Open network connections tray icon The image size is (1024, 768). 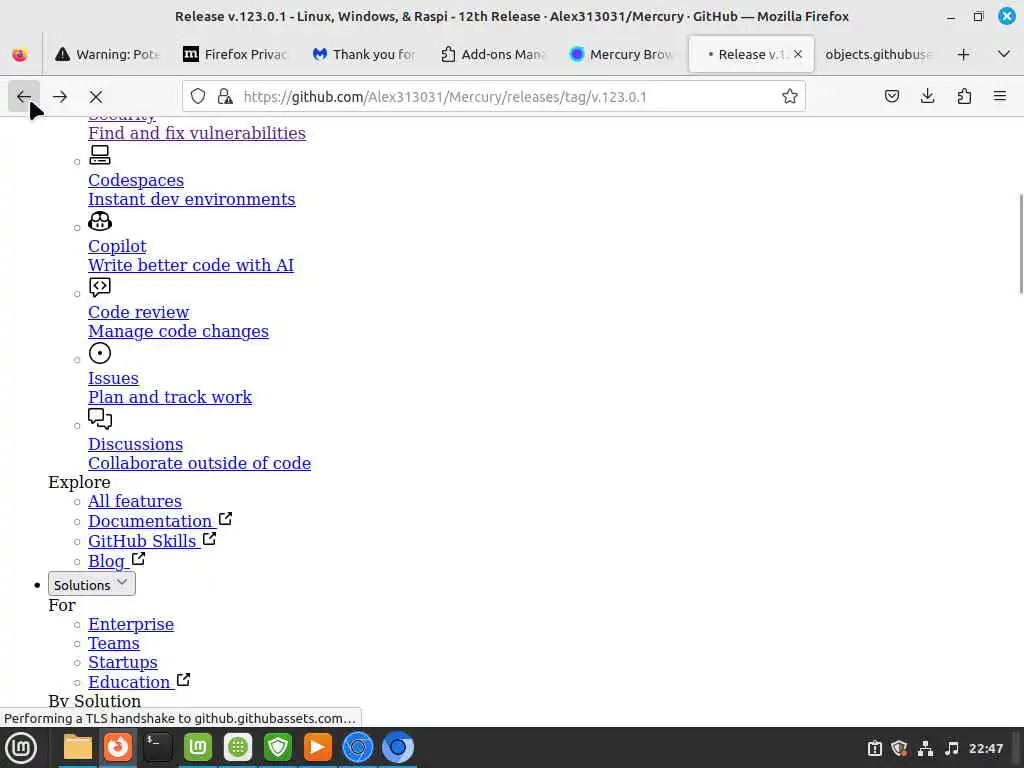pyautogui.click(x=925, y=748)
